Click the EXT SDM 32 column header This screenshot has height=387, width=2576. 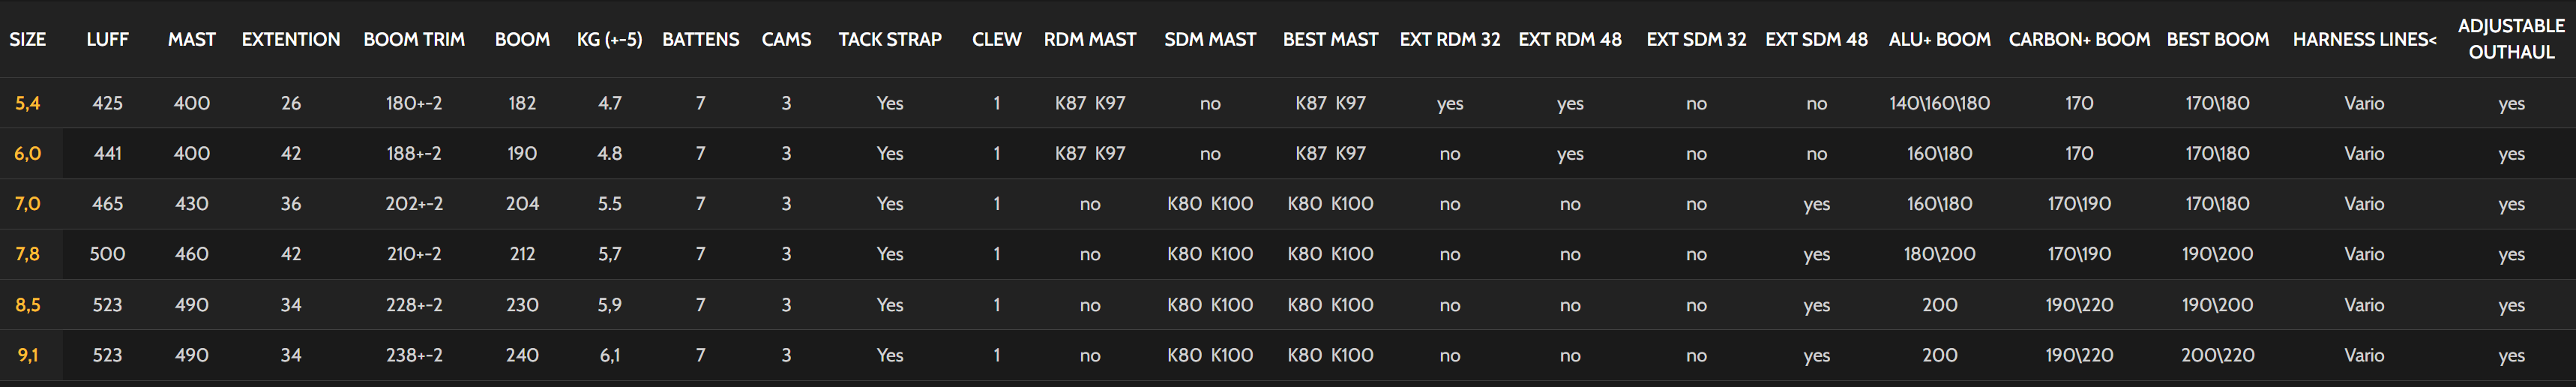click(x=1696, y=40)
